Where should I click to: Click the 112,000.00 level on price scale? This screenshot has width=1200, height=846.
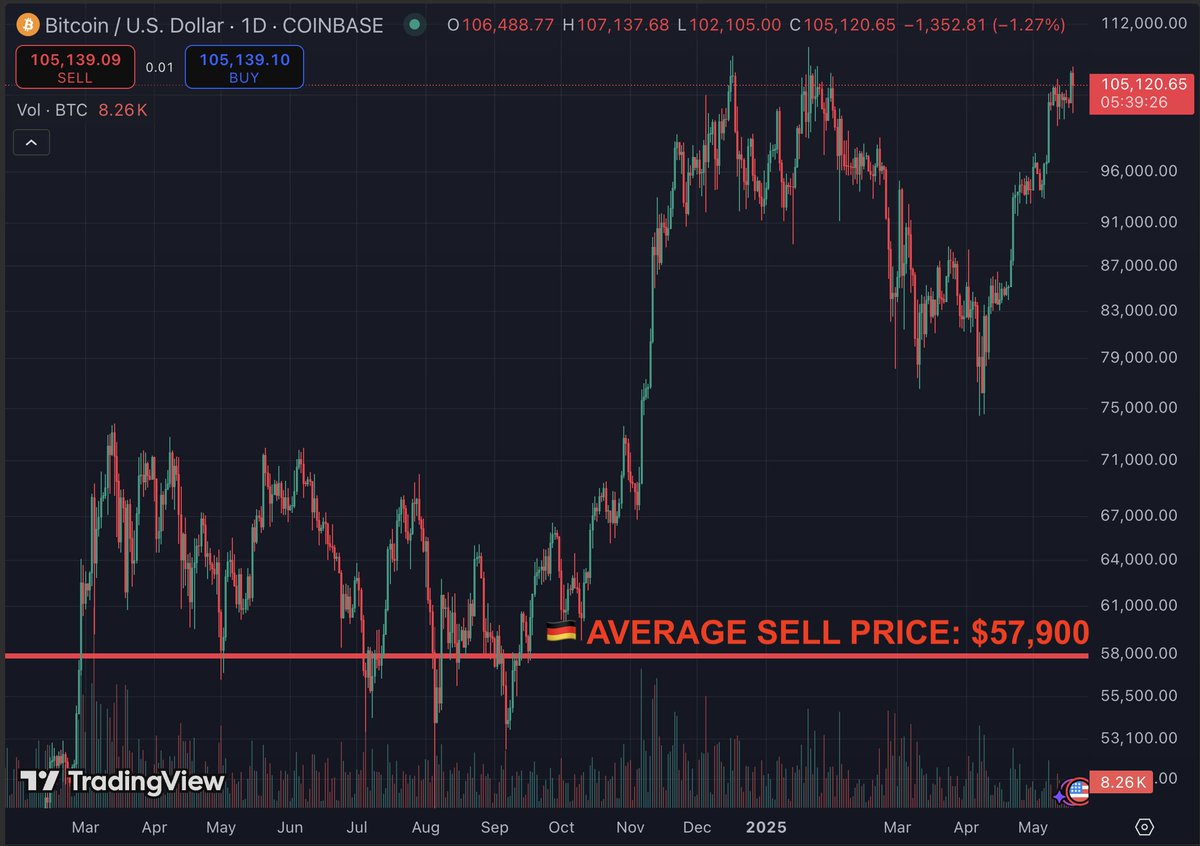[x=1139, y=24]
